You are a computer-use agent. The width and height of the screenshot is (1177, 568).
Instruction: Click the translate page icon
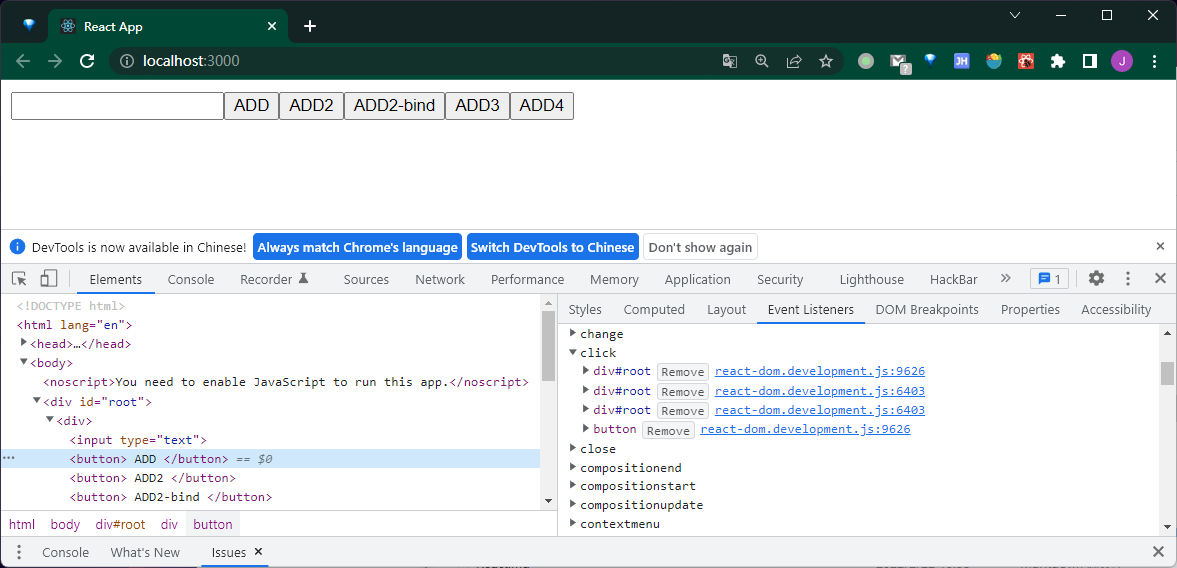coord(730,62)
